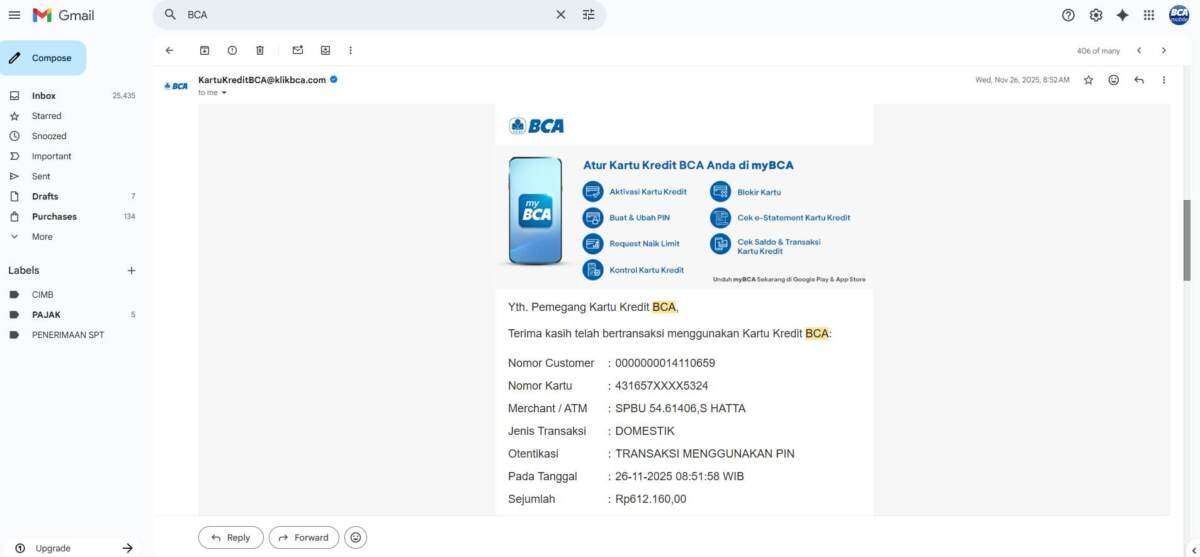Compose a new email
The image size is (1200, 557).
(43, 58)
